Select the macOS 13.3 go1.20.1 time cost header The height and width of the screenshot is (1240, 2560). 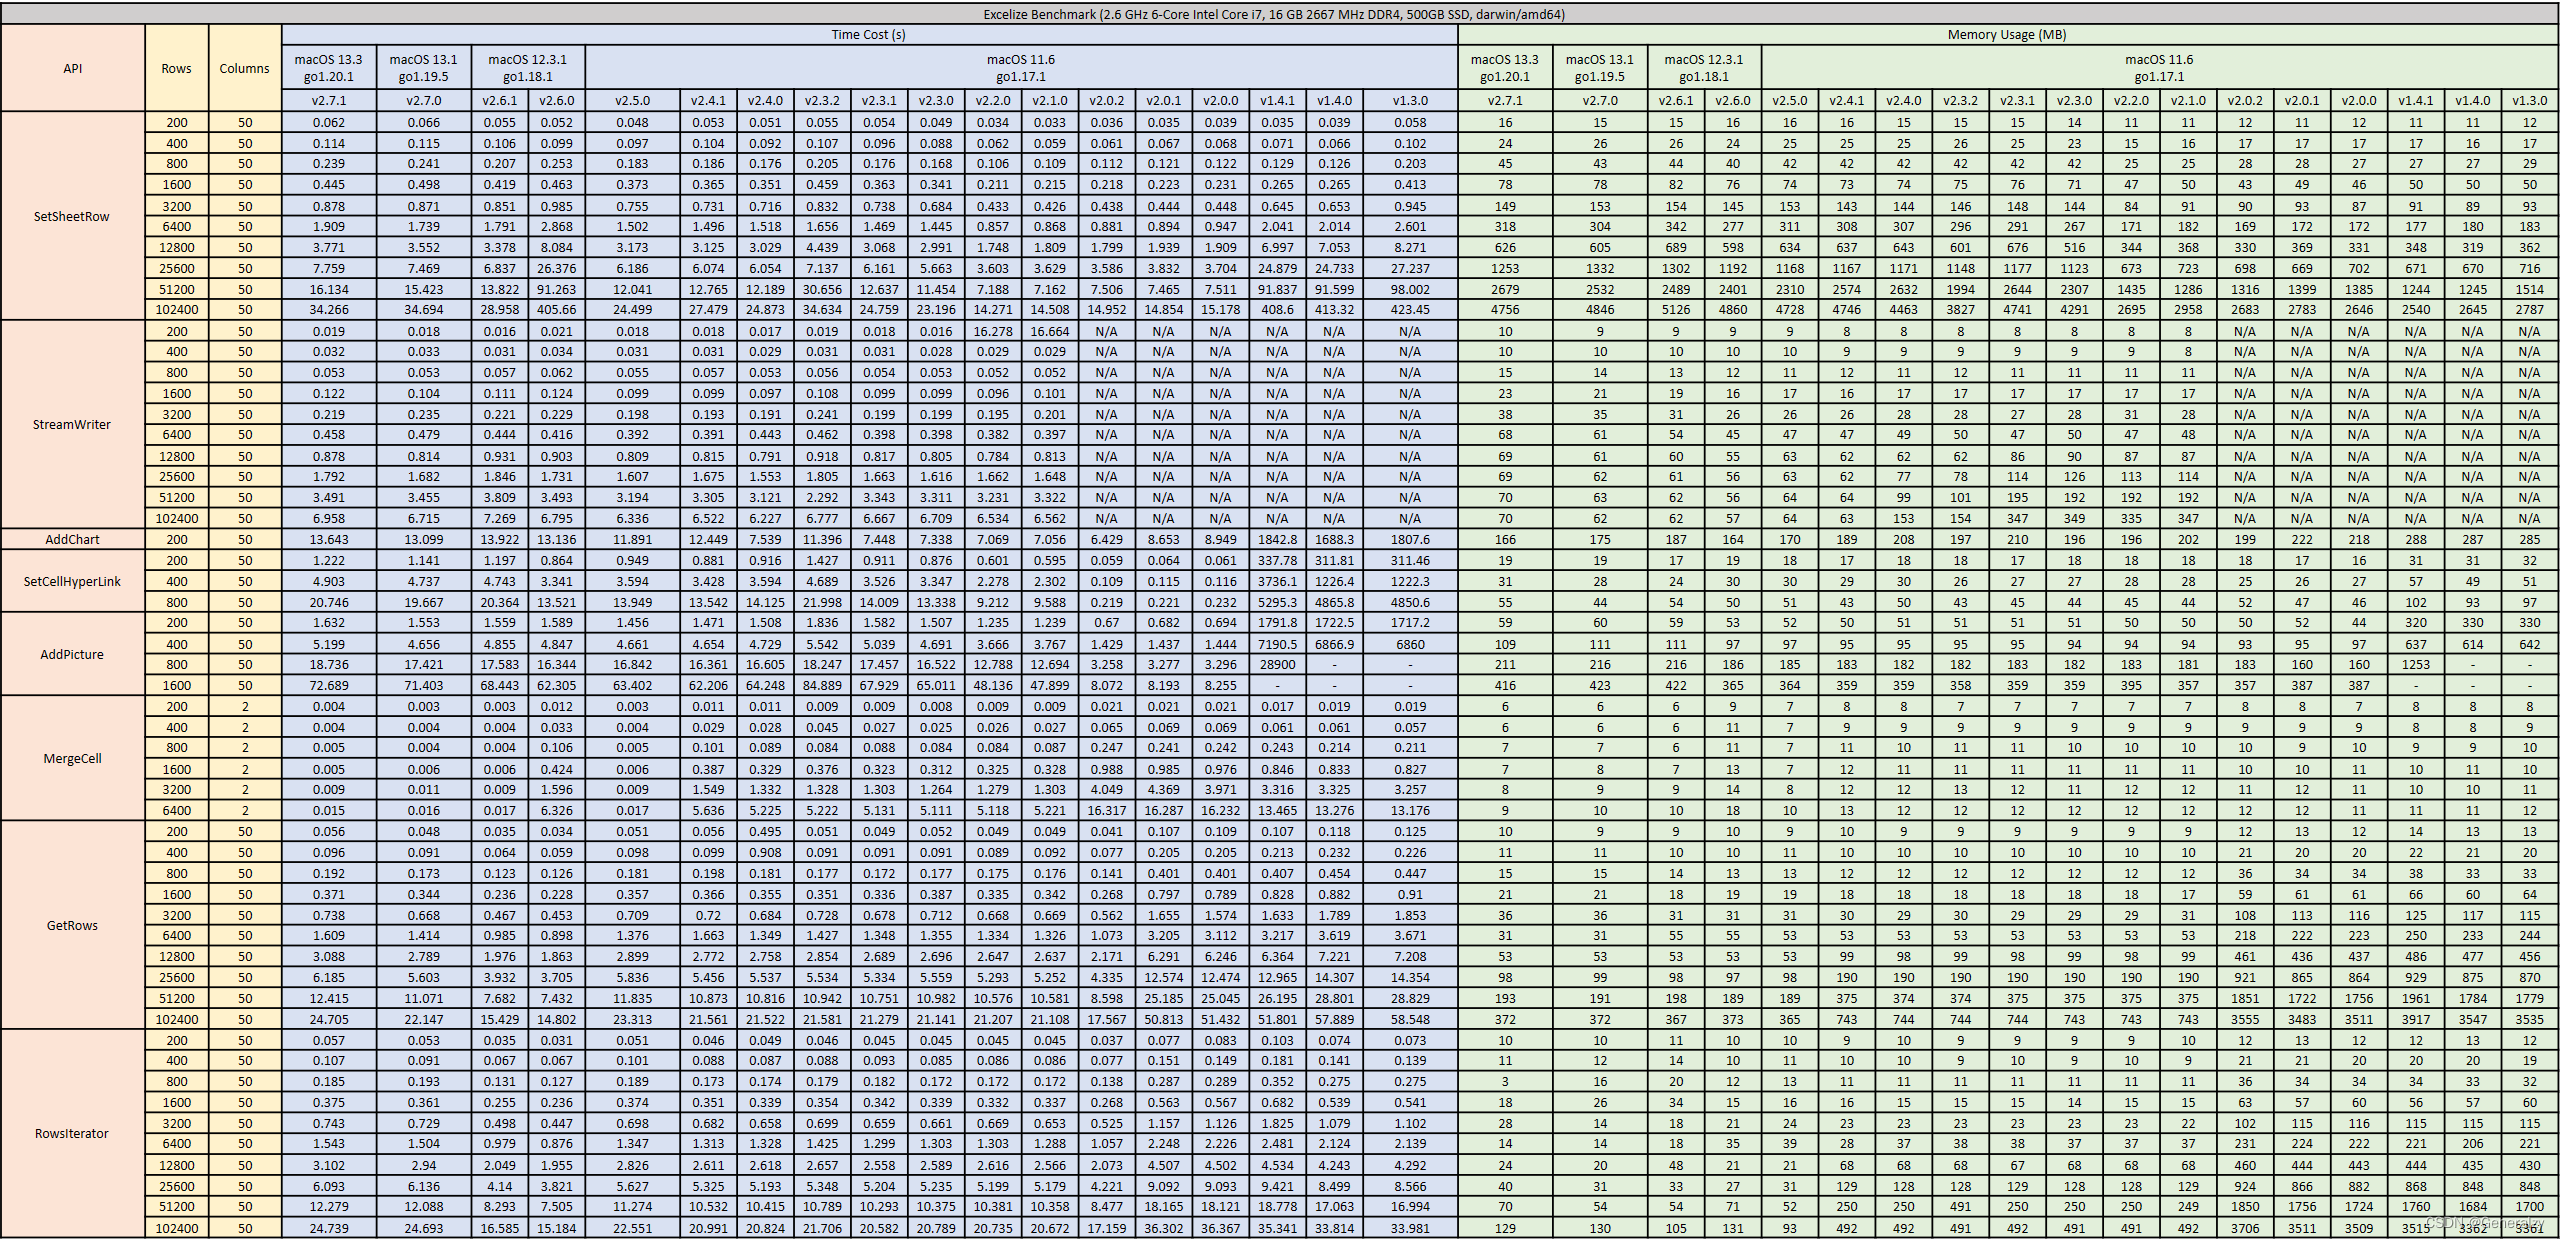click(x=328, y=68)
